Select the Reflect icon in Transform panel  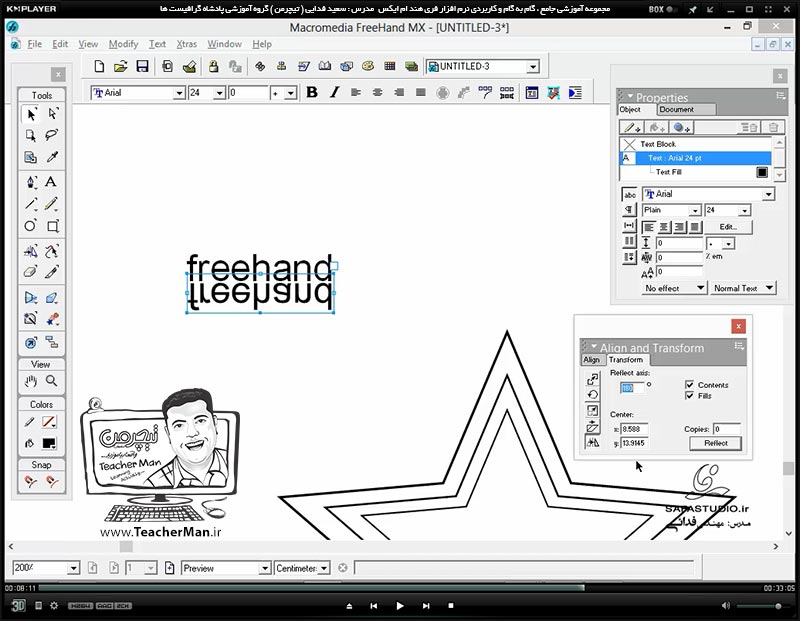(593, 442)
